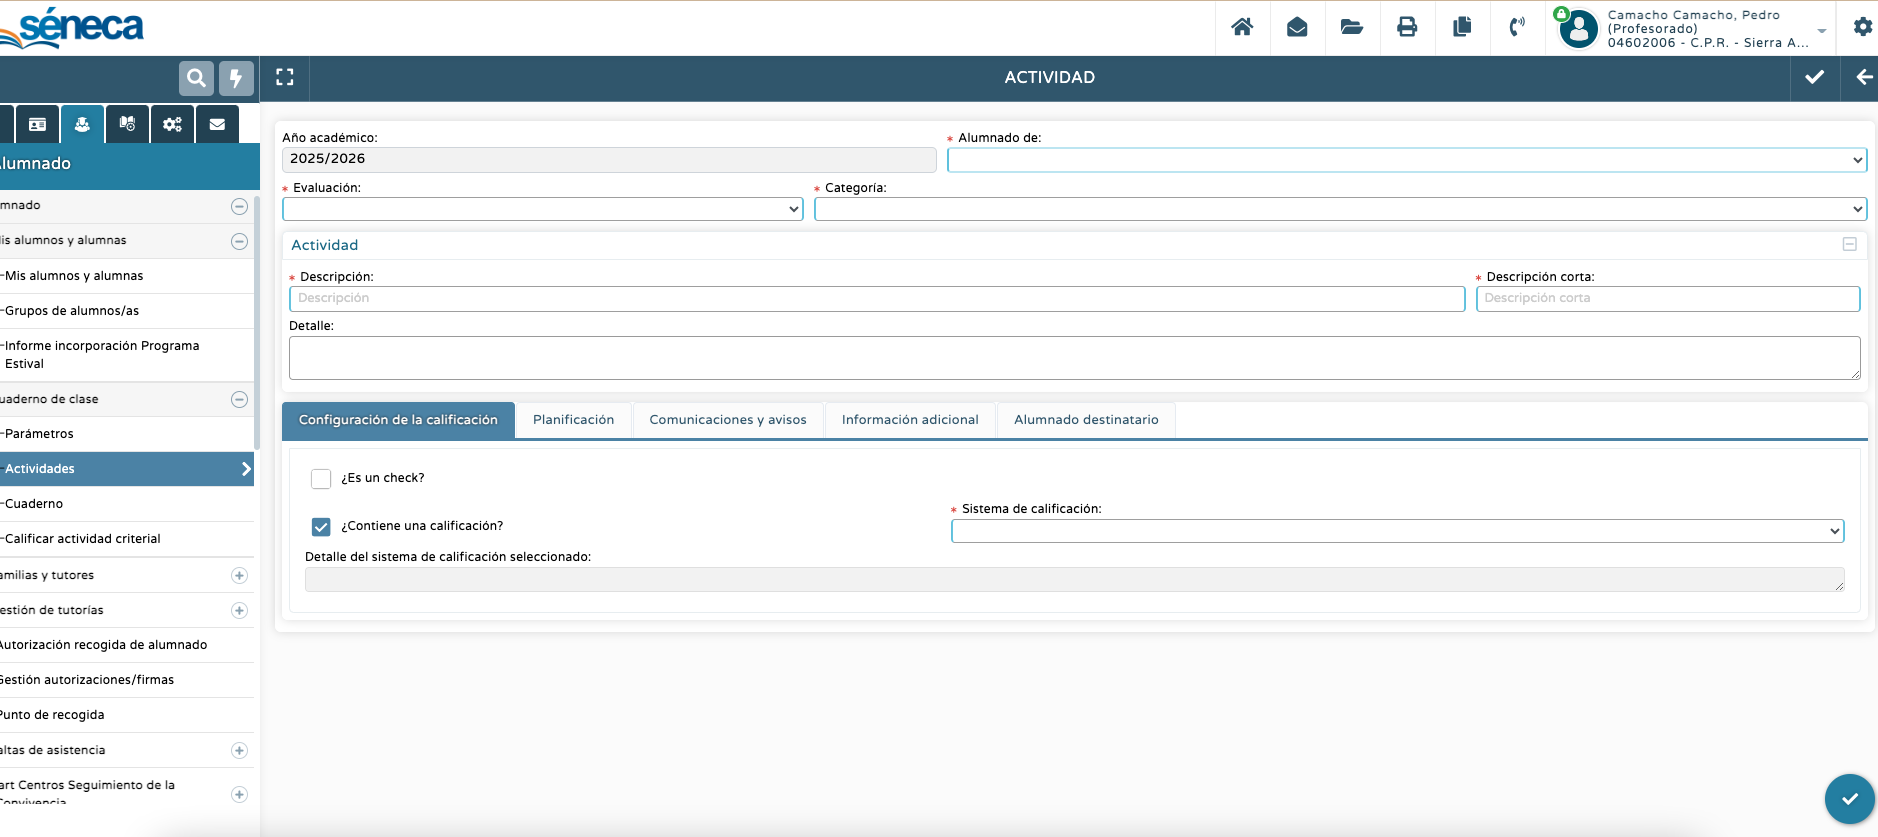This screenshot has width=1878, height=837.
Task: Click the home icon in top toolbar
Action: click(x=1242, y=27)
